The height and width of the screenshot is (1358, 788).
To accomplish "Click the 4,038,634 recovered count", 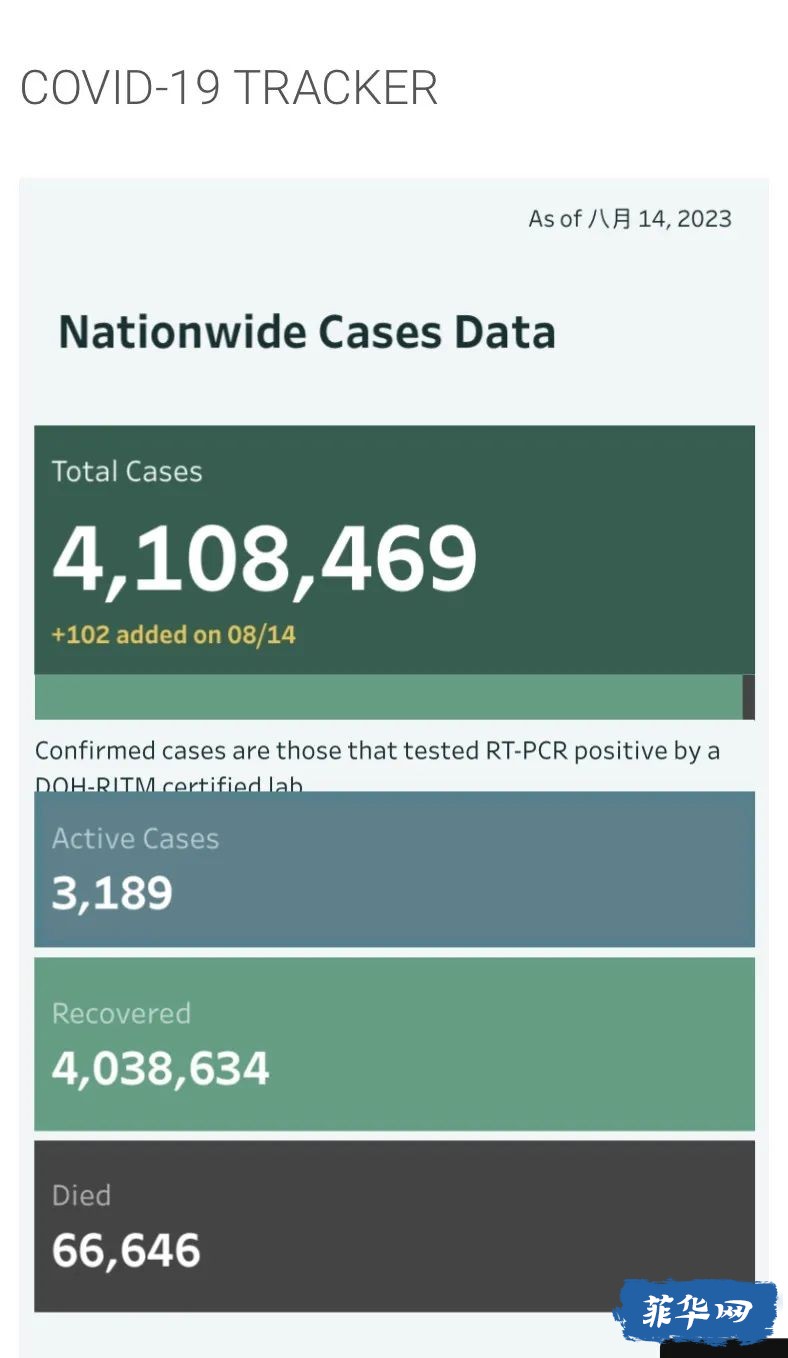I will (161, 1068).
